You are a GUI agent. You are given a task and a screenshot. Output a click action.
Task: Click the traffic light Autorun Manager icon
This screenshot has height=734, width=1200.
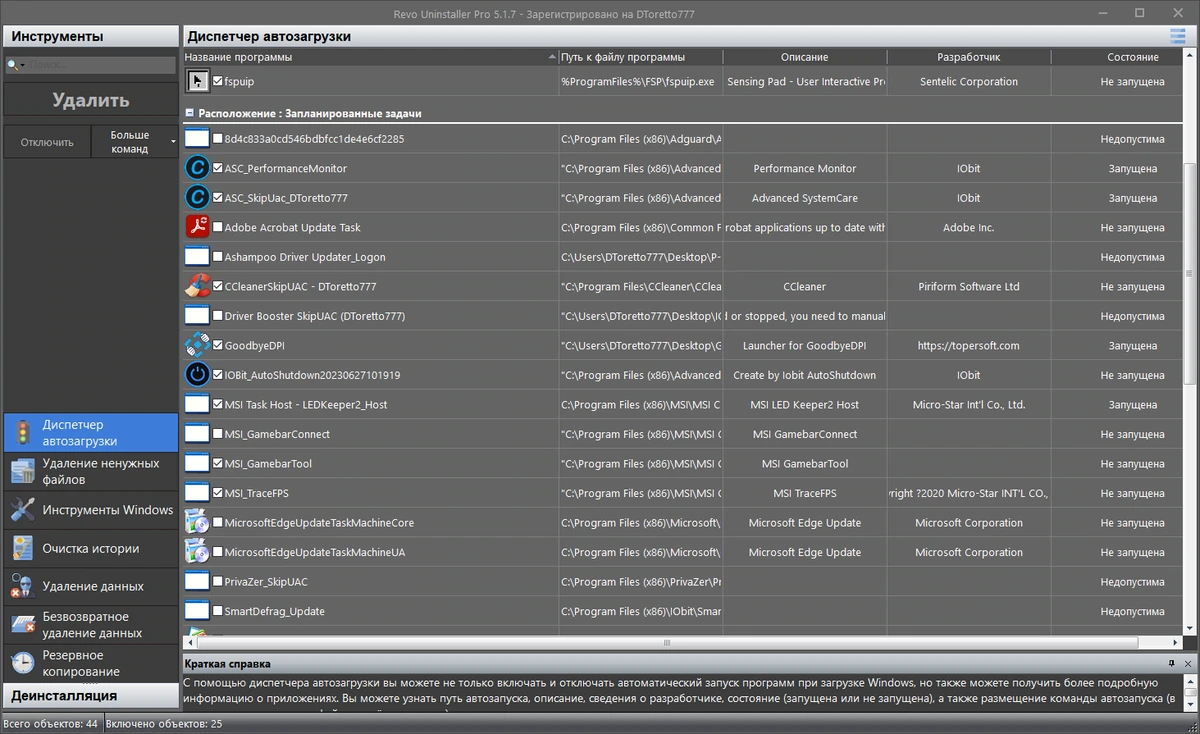(x=22, y=432)
